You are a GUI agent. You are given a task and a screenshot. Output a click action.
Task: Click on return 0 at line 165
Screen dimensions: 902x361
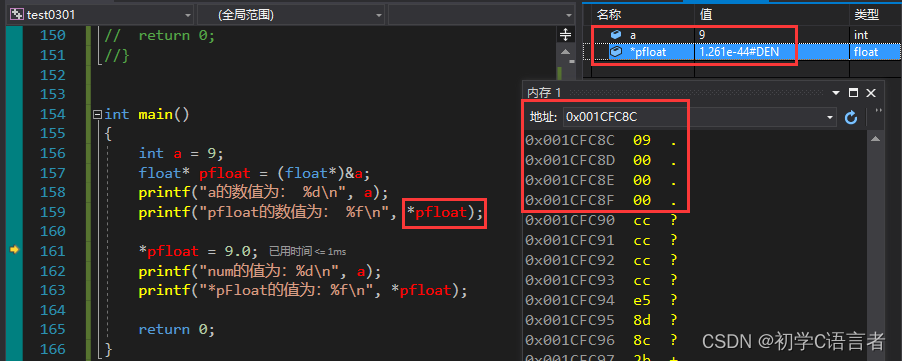(x=177, y=329)
